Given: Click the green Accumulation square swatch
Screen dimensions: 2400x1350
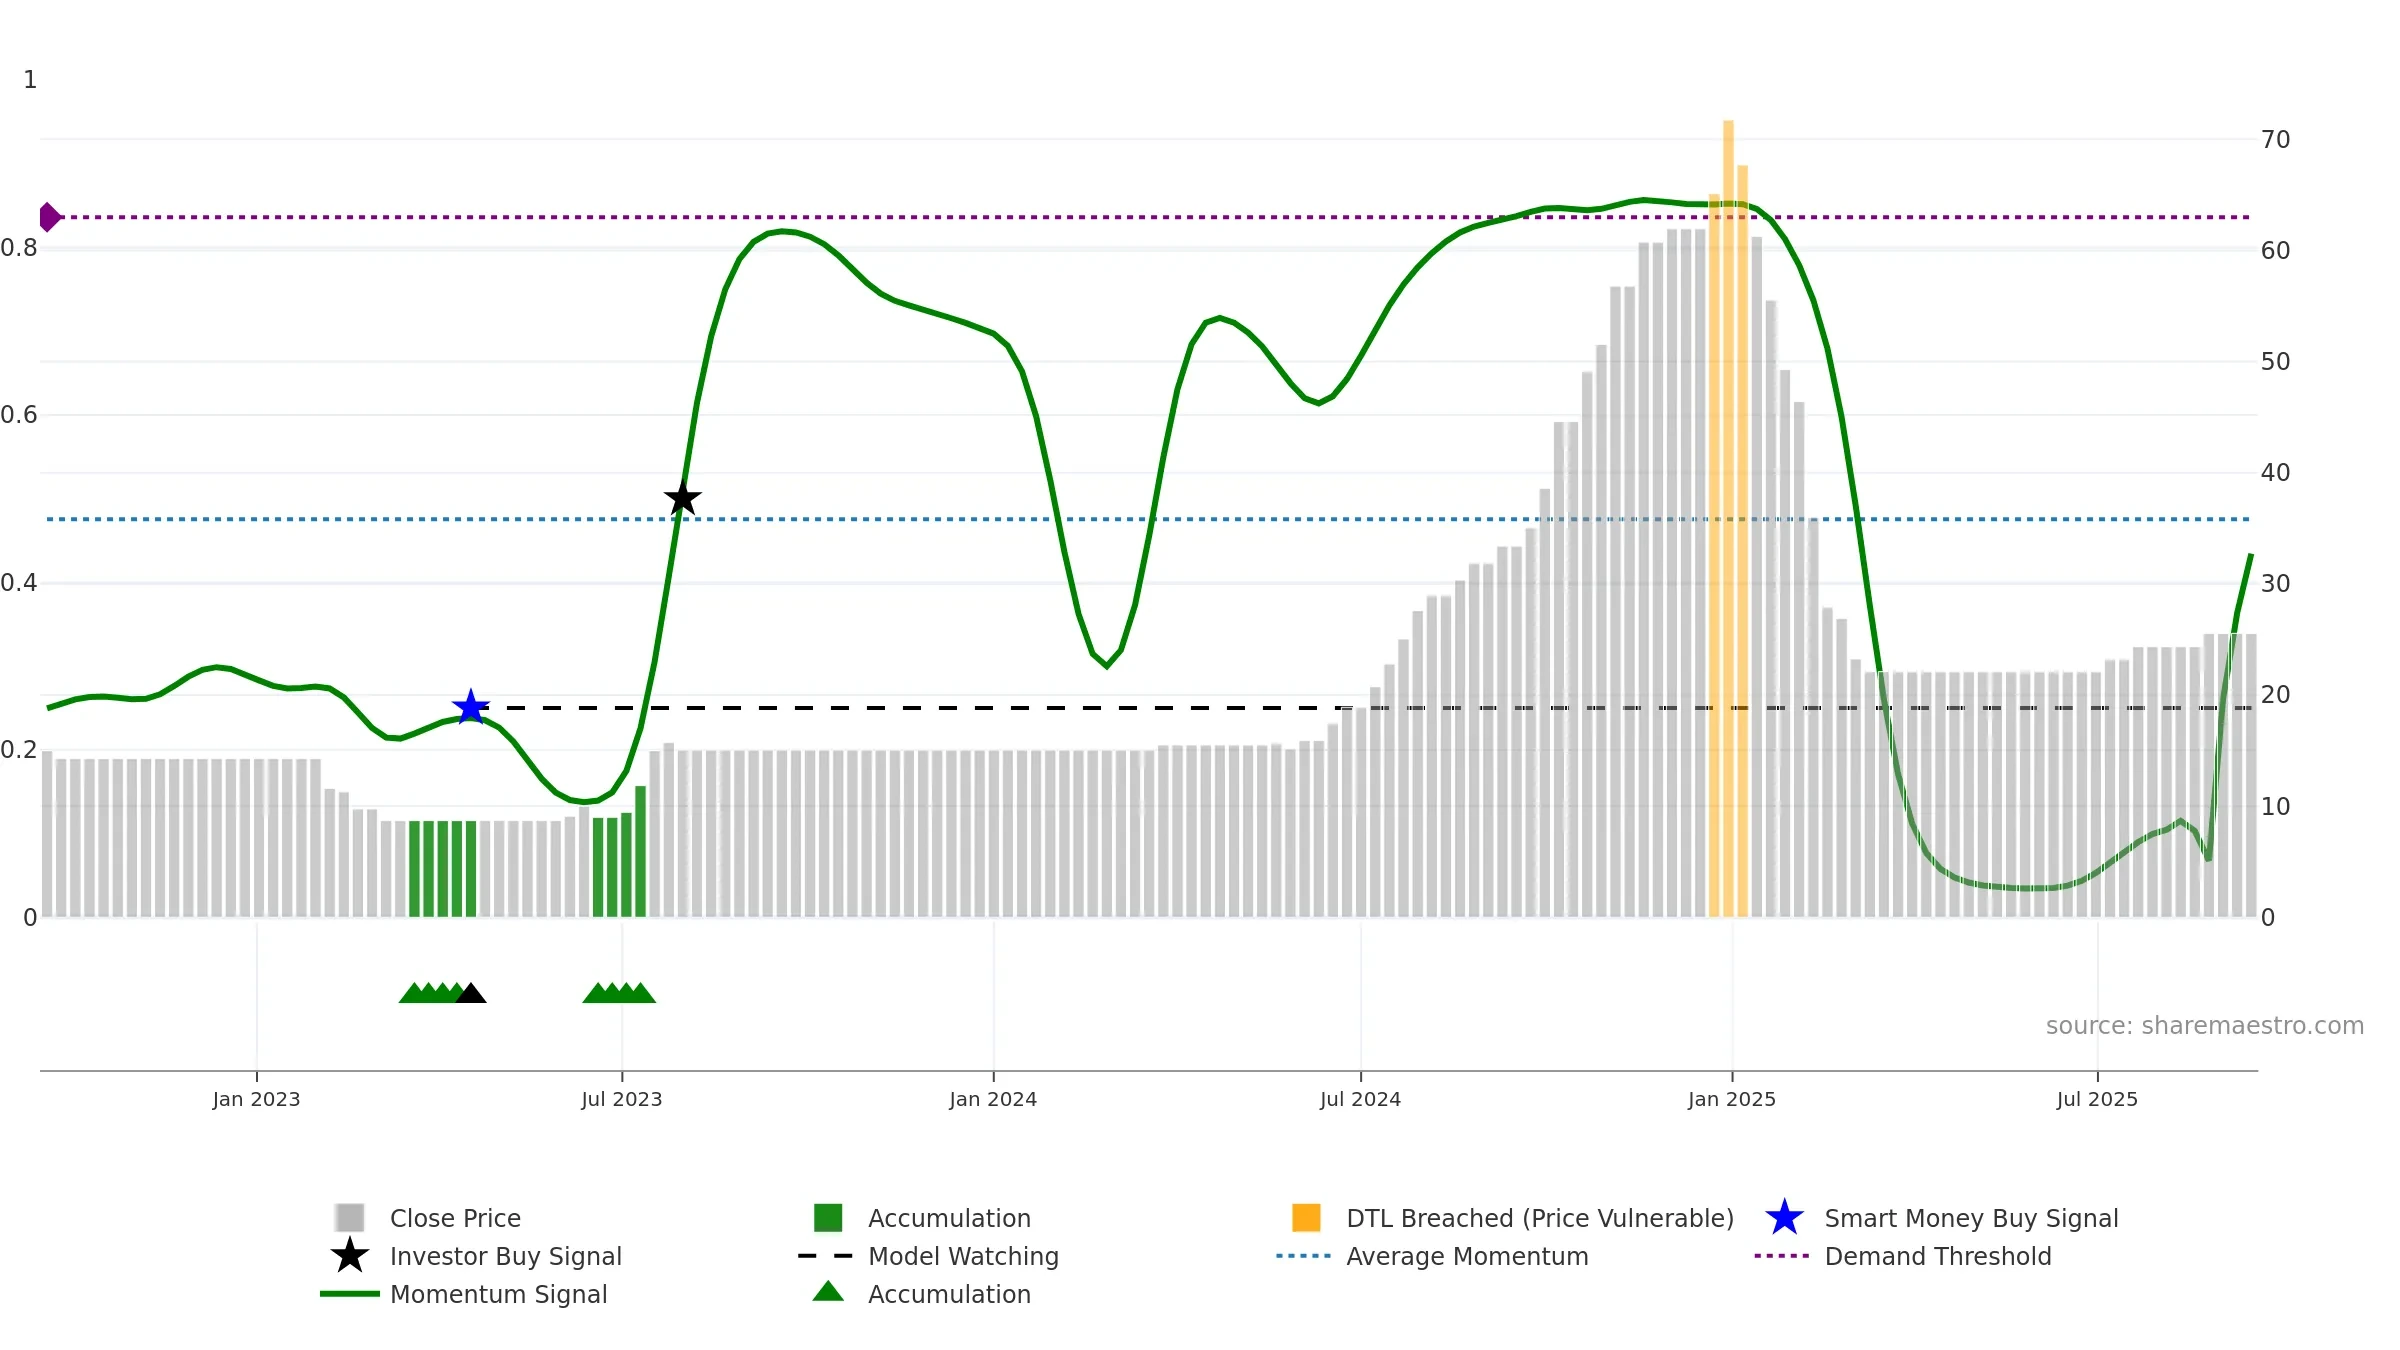Looking at the screenshot, I should coord(828,1218).
